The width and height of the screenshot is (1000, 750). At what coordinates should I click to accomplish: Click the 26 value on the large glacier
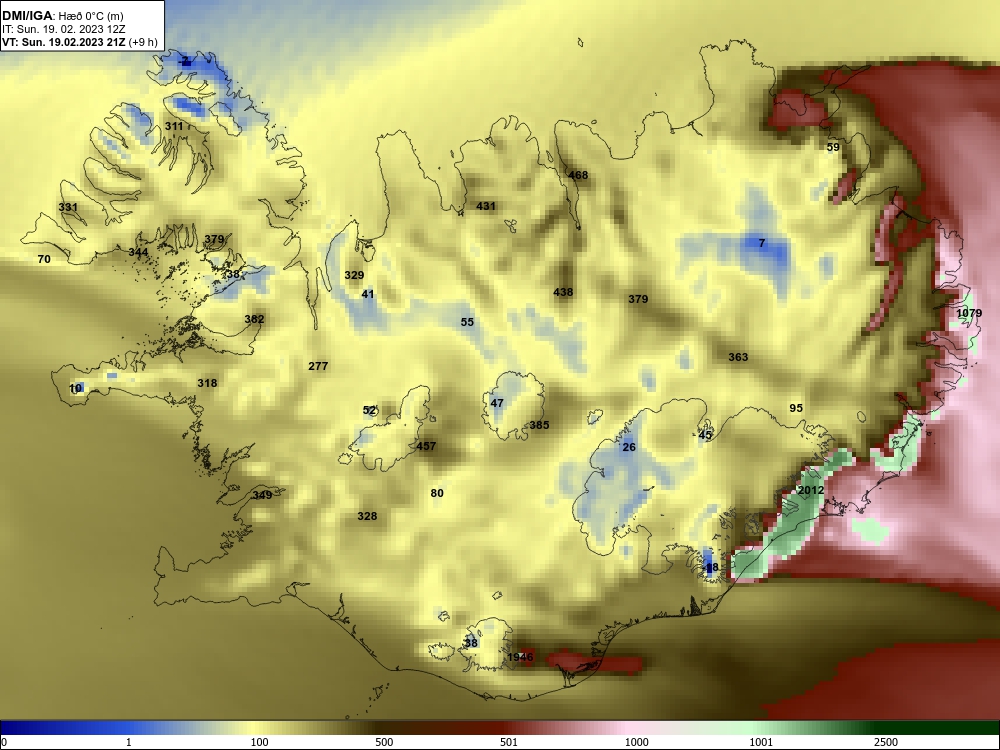pos(629,447)
